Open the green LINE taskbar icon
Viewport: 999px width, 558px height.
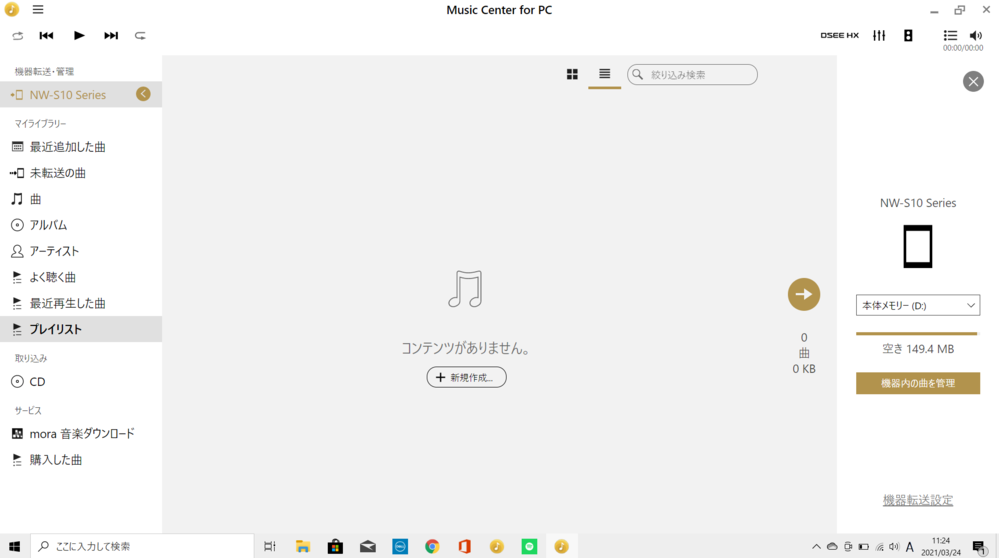tap(529, 546)
